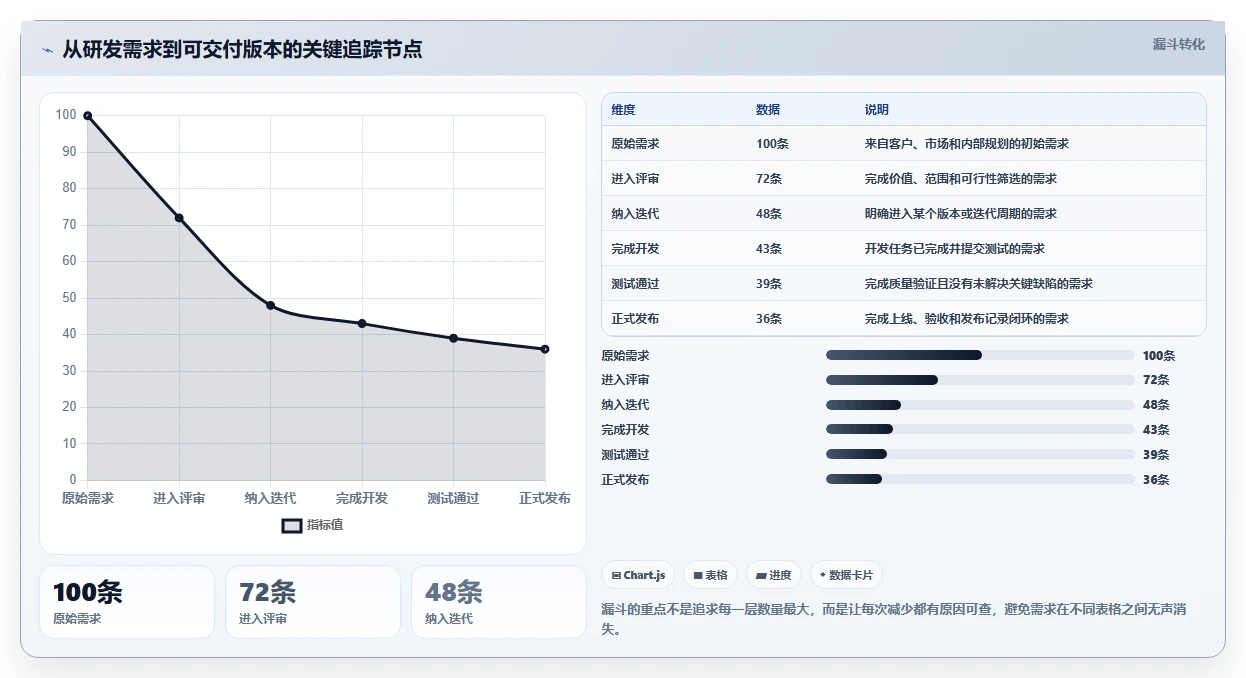Open the 100条 原始需求 data card
The image size is (1246, 678).
coord(127,602)
